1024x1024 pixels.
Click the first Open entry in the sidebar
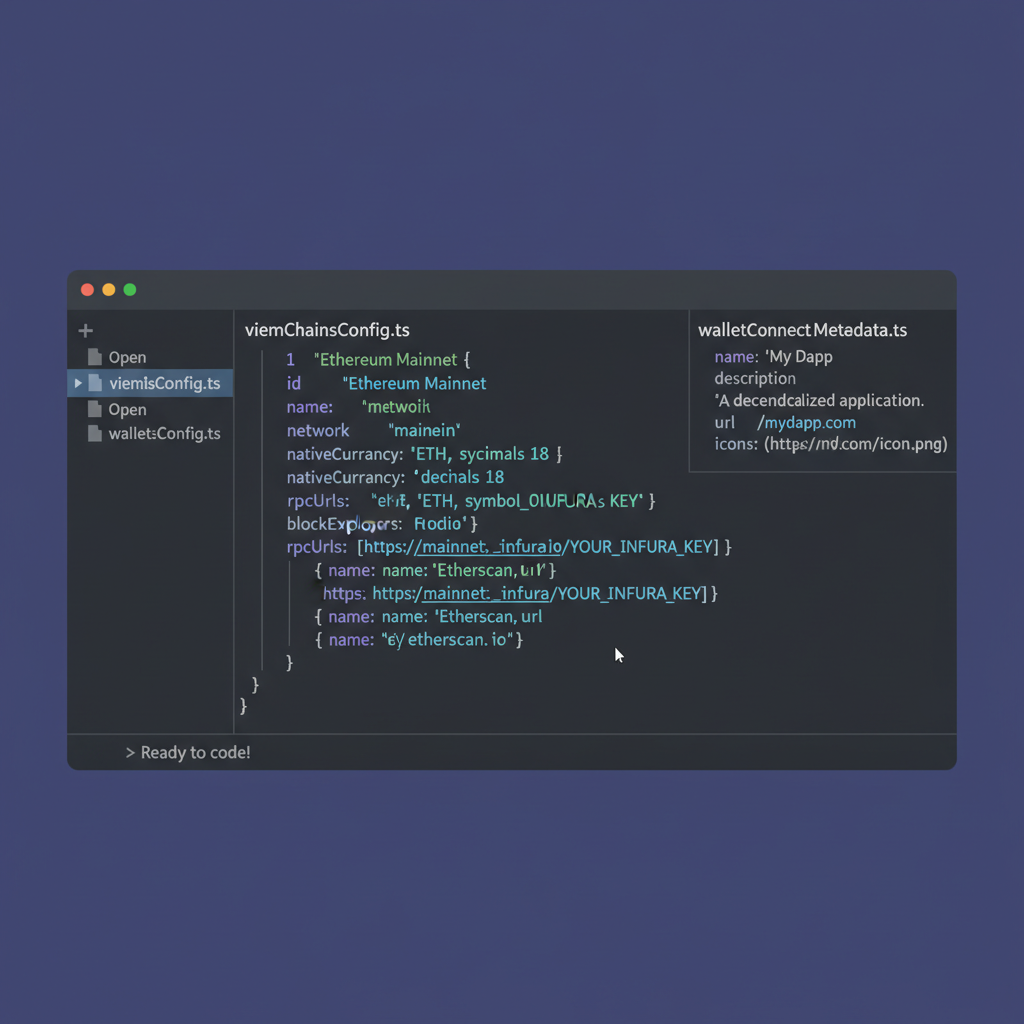[x=128, y=357]
